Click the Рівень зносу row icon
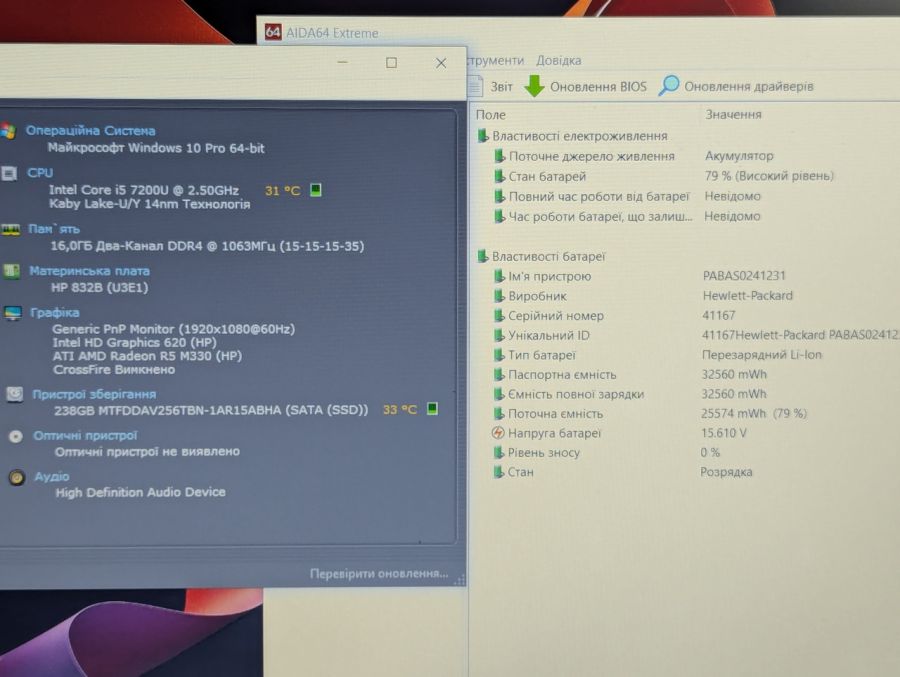This screenshot has height=677, width=900. [x=498, y=452]
